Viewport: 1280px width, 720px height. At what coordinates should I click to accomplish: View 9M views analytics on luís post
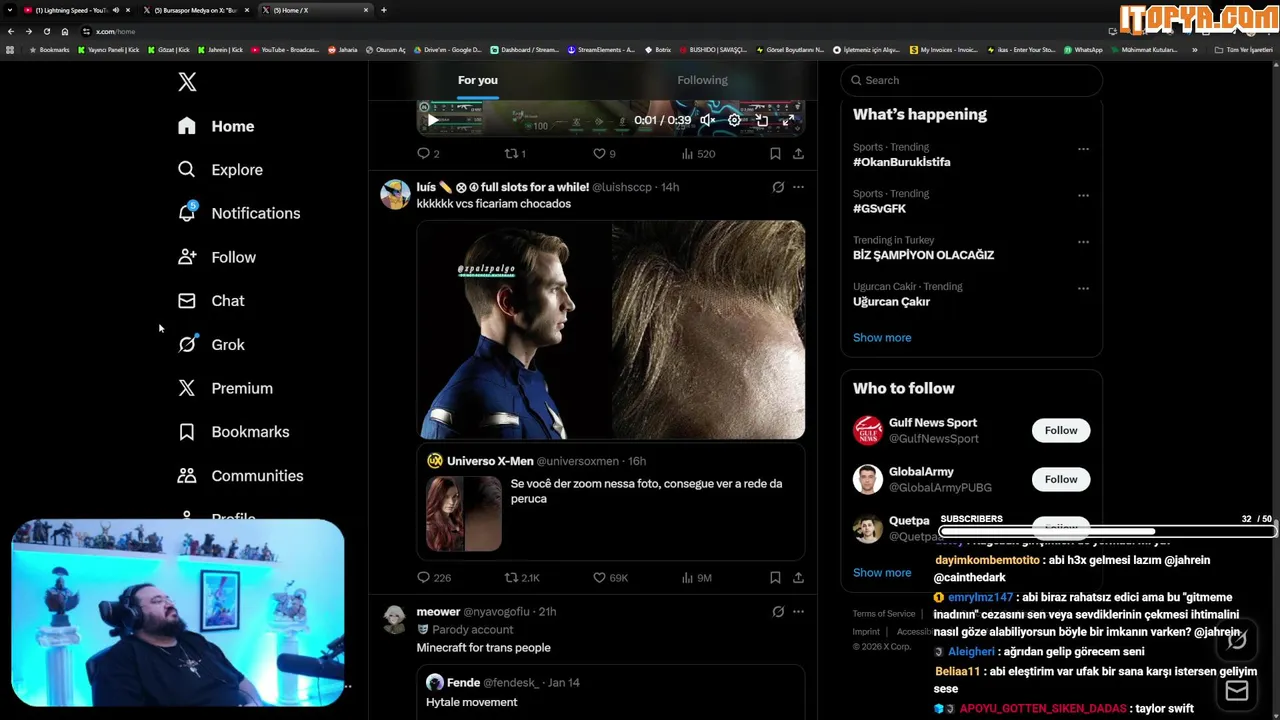pyautogui.click(x=697, y=578)
